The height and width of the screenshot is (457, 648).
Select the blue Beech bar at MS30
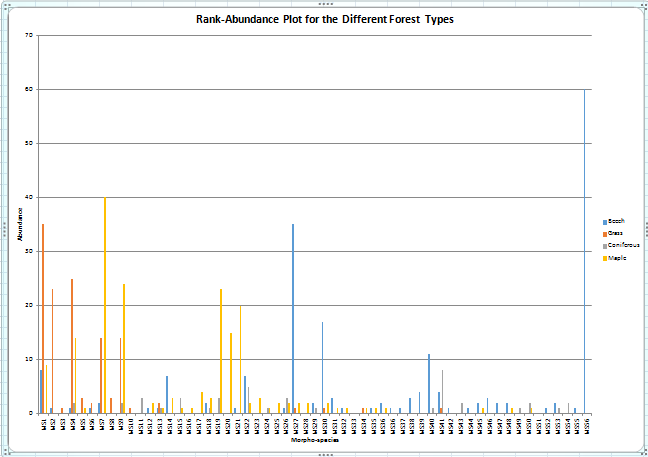[x=322, y=367]
